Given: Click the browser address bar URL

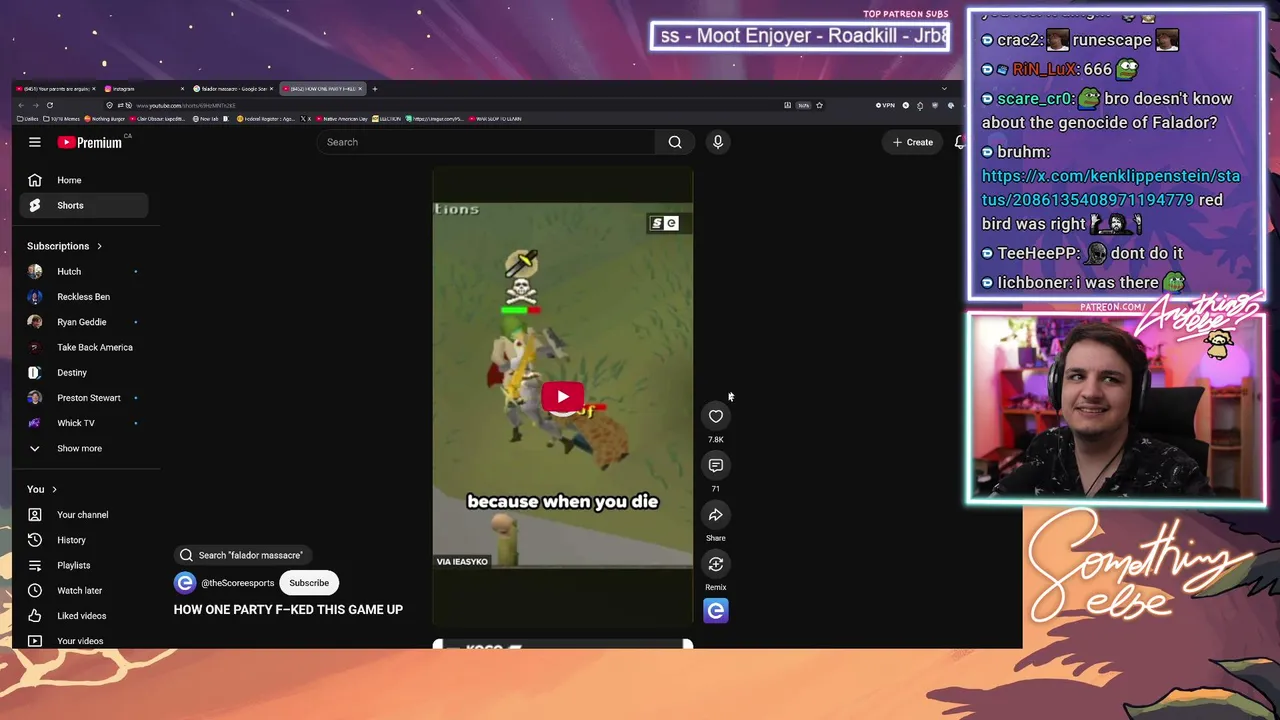Looking at the screenshot, I should click(186, 105).
